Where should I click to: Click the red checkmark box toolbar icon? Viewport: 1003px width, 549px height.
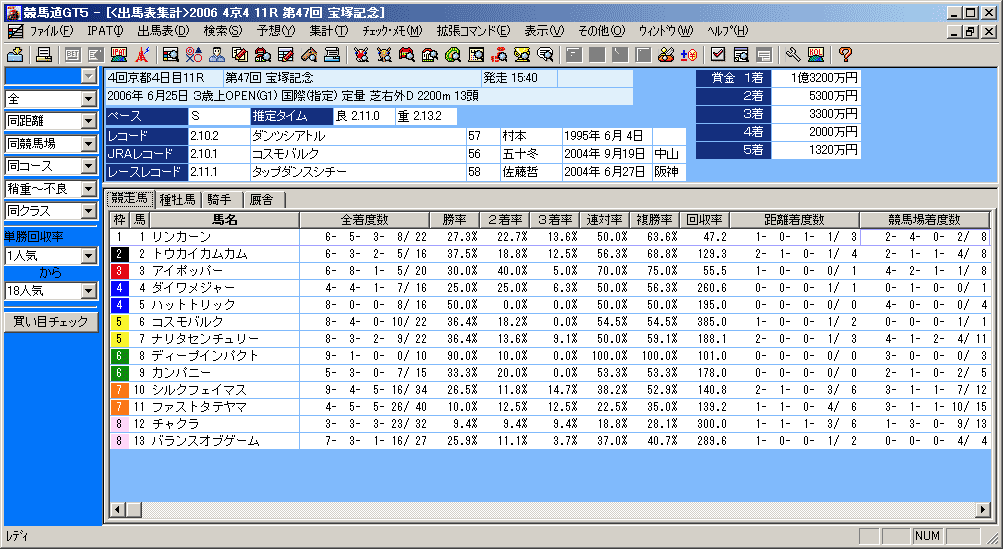tap(718, 54)
